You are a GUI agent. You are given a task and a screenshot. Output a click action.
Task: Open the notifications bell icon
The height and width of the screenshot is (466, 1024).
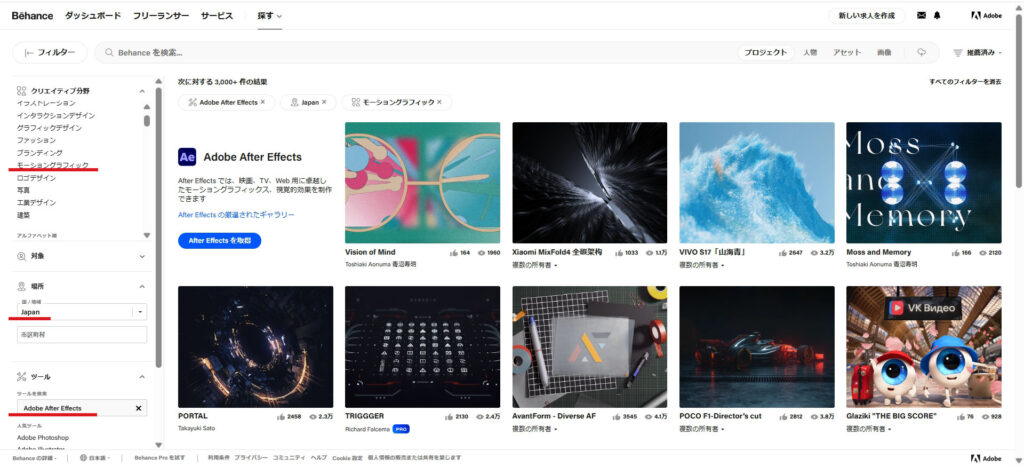(x=937, y=16)
